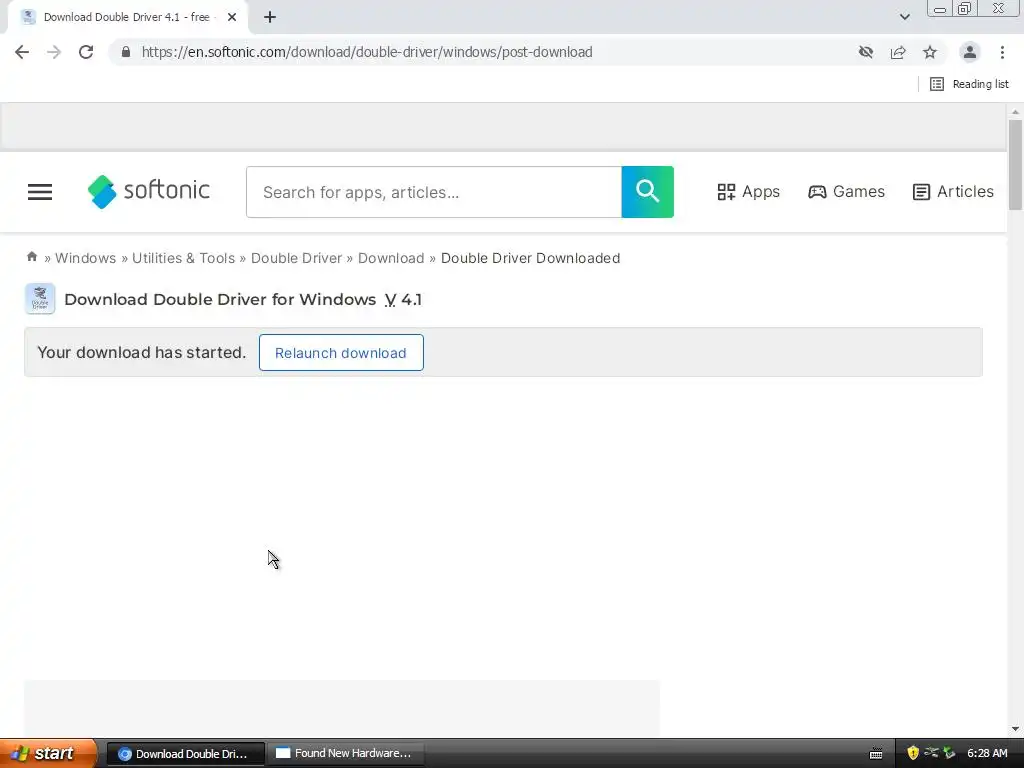
Task: Click the magnifier search button
Action: point(647,192)
